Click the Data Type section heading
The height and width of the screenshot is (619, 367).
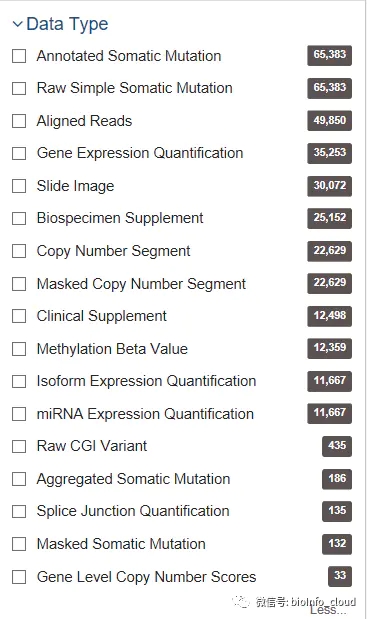67,24
